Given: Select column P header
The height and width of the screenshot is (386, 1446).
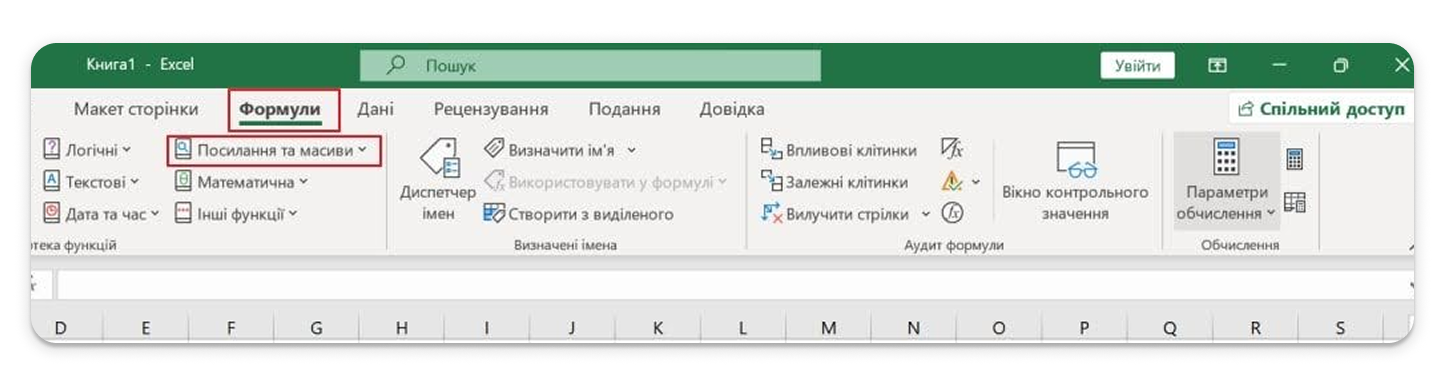Looking at the screenshot, I should coord(1085,328).
